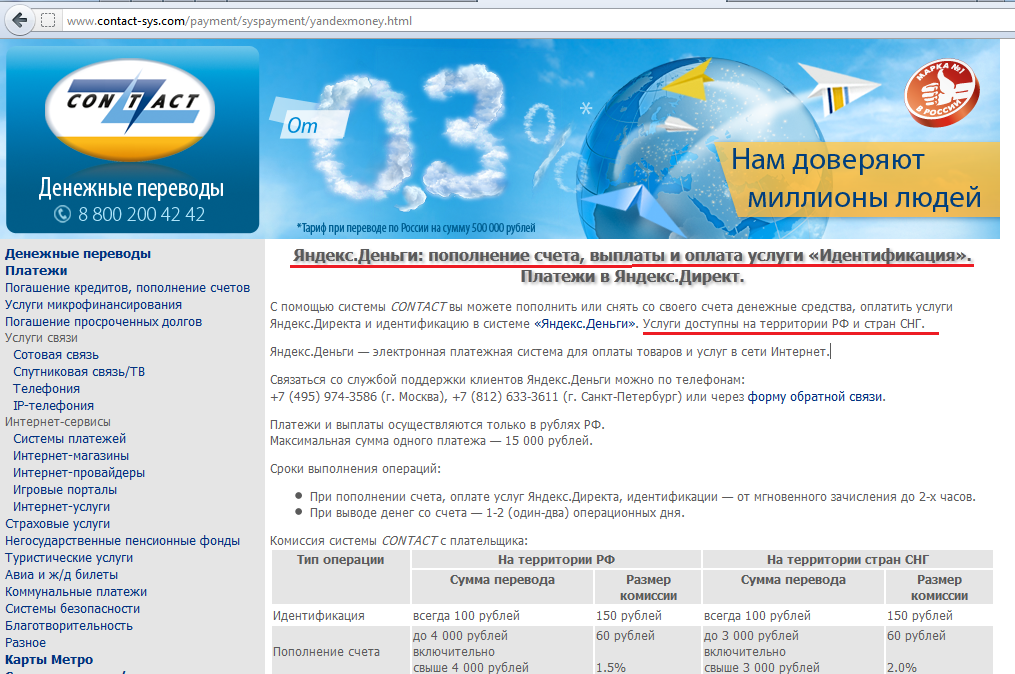This screenshot has height=674, width=1015.
Task: Open 'Благотворительность' link
Action: (69, 625)
